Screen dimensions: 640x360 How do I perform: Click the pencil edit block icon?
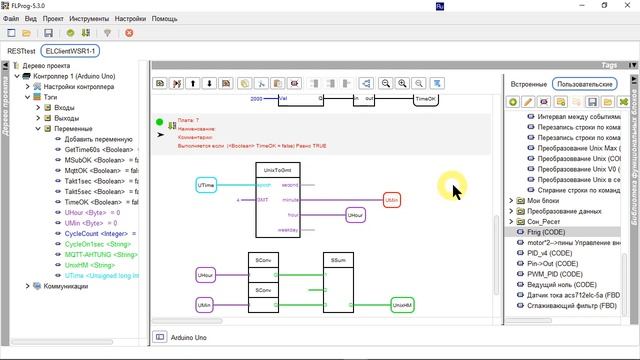tap(528, 102)
